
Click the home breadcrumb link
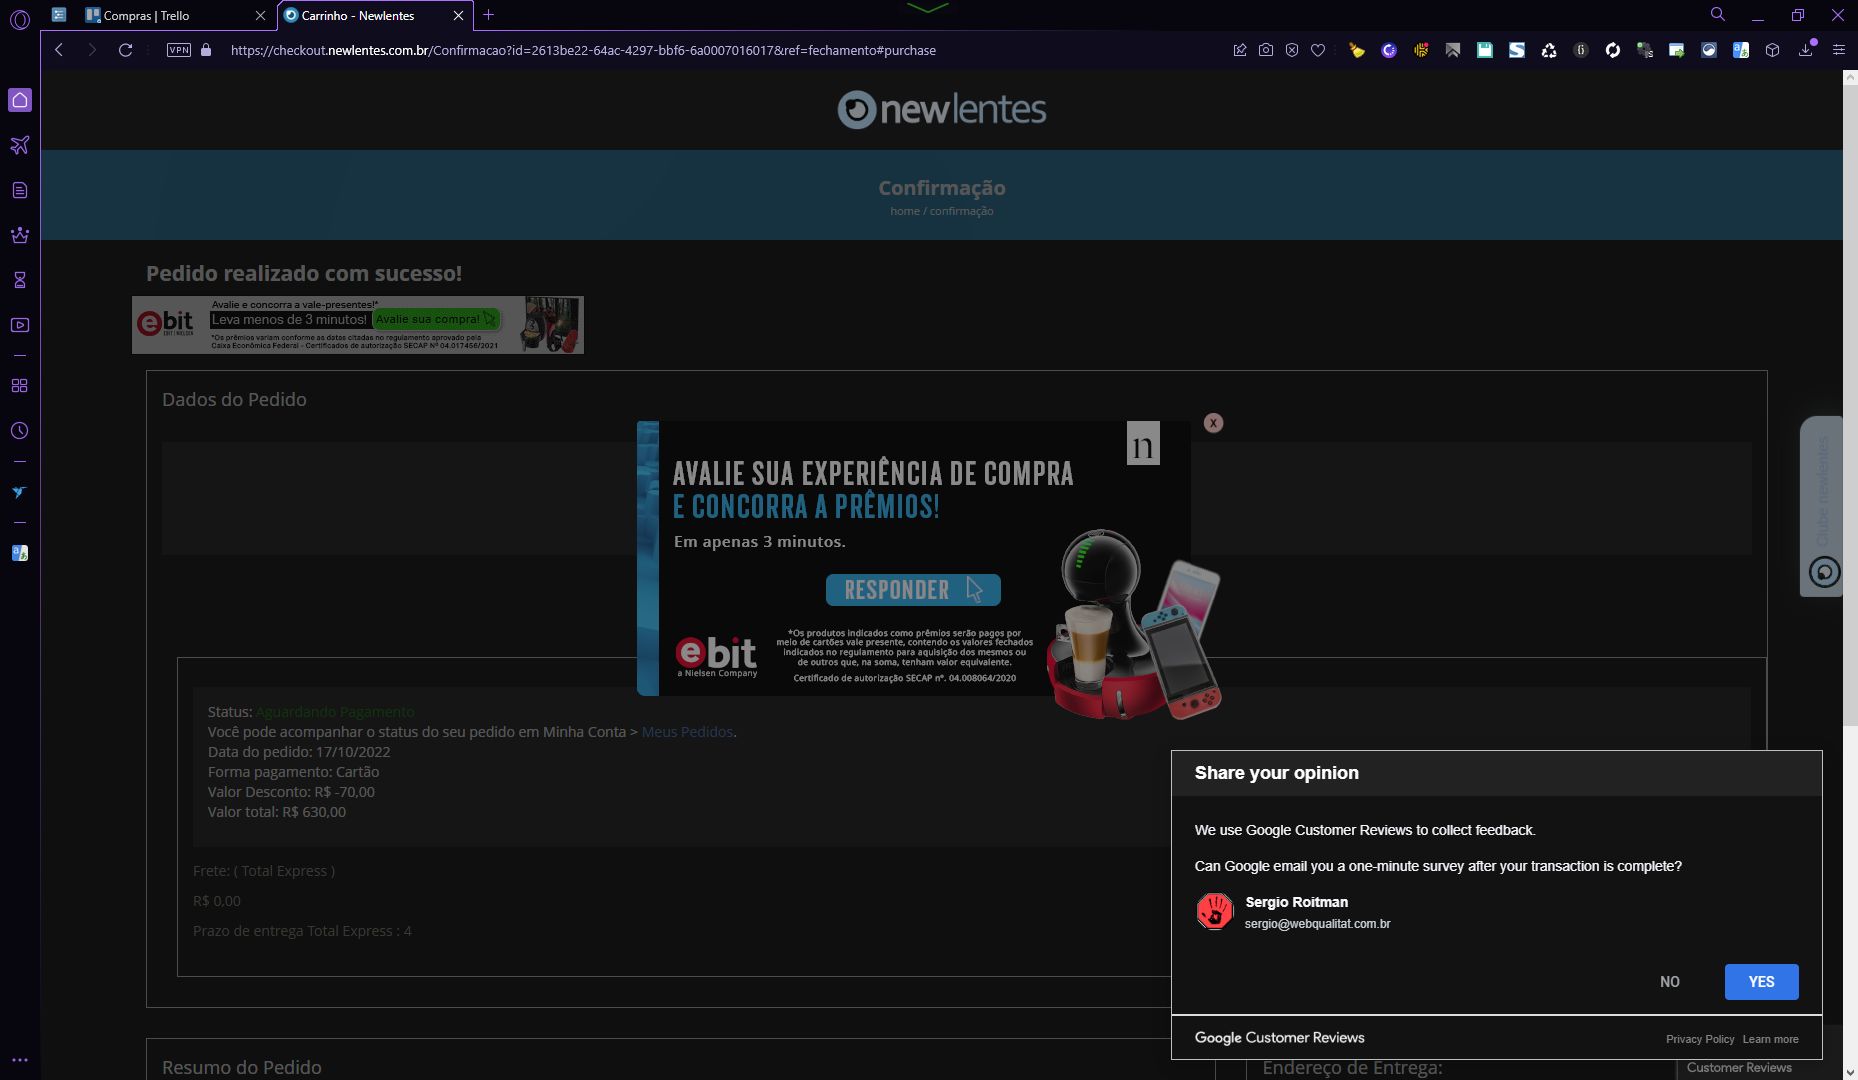tap(905, 211)
